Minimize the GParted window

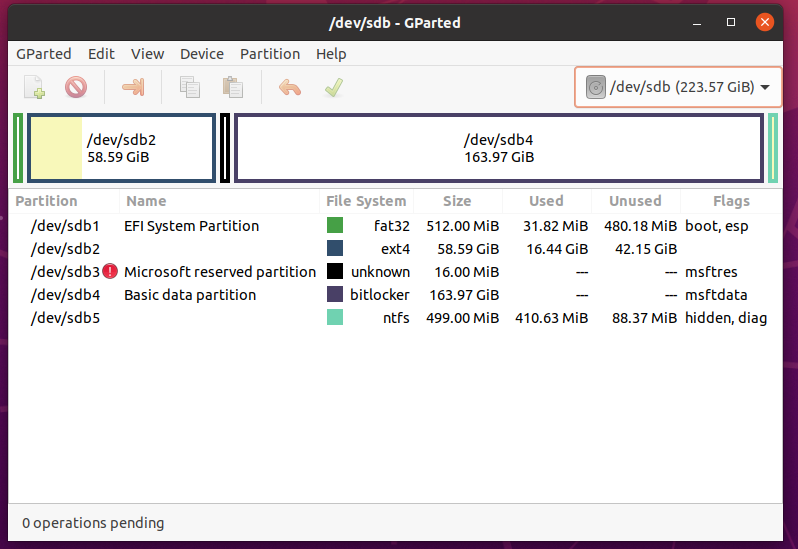click(697, 22)
